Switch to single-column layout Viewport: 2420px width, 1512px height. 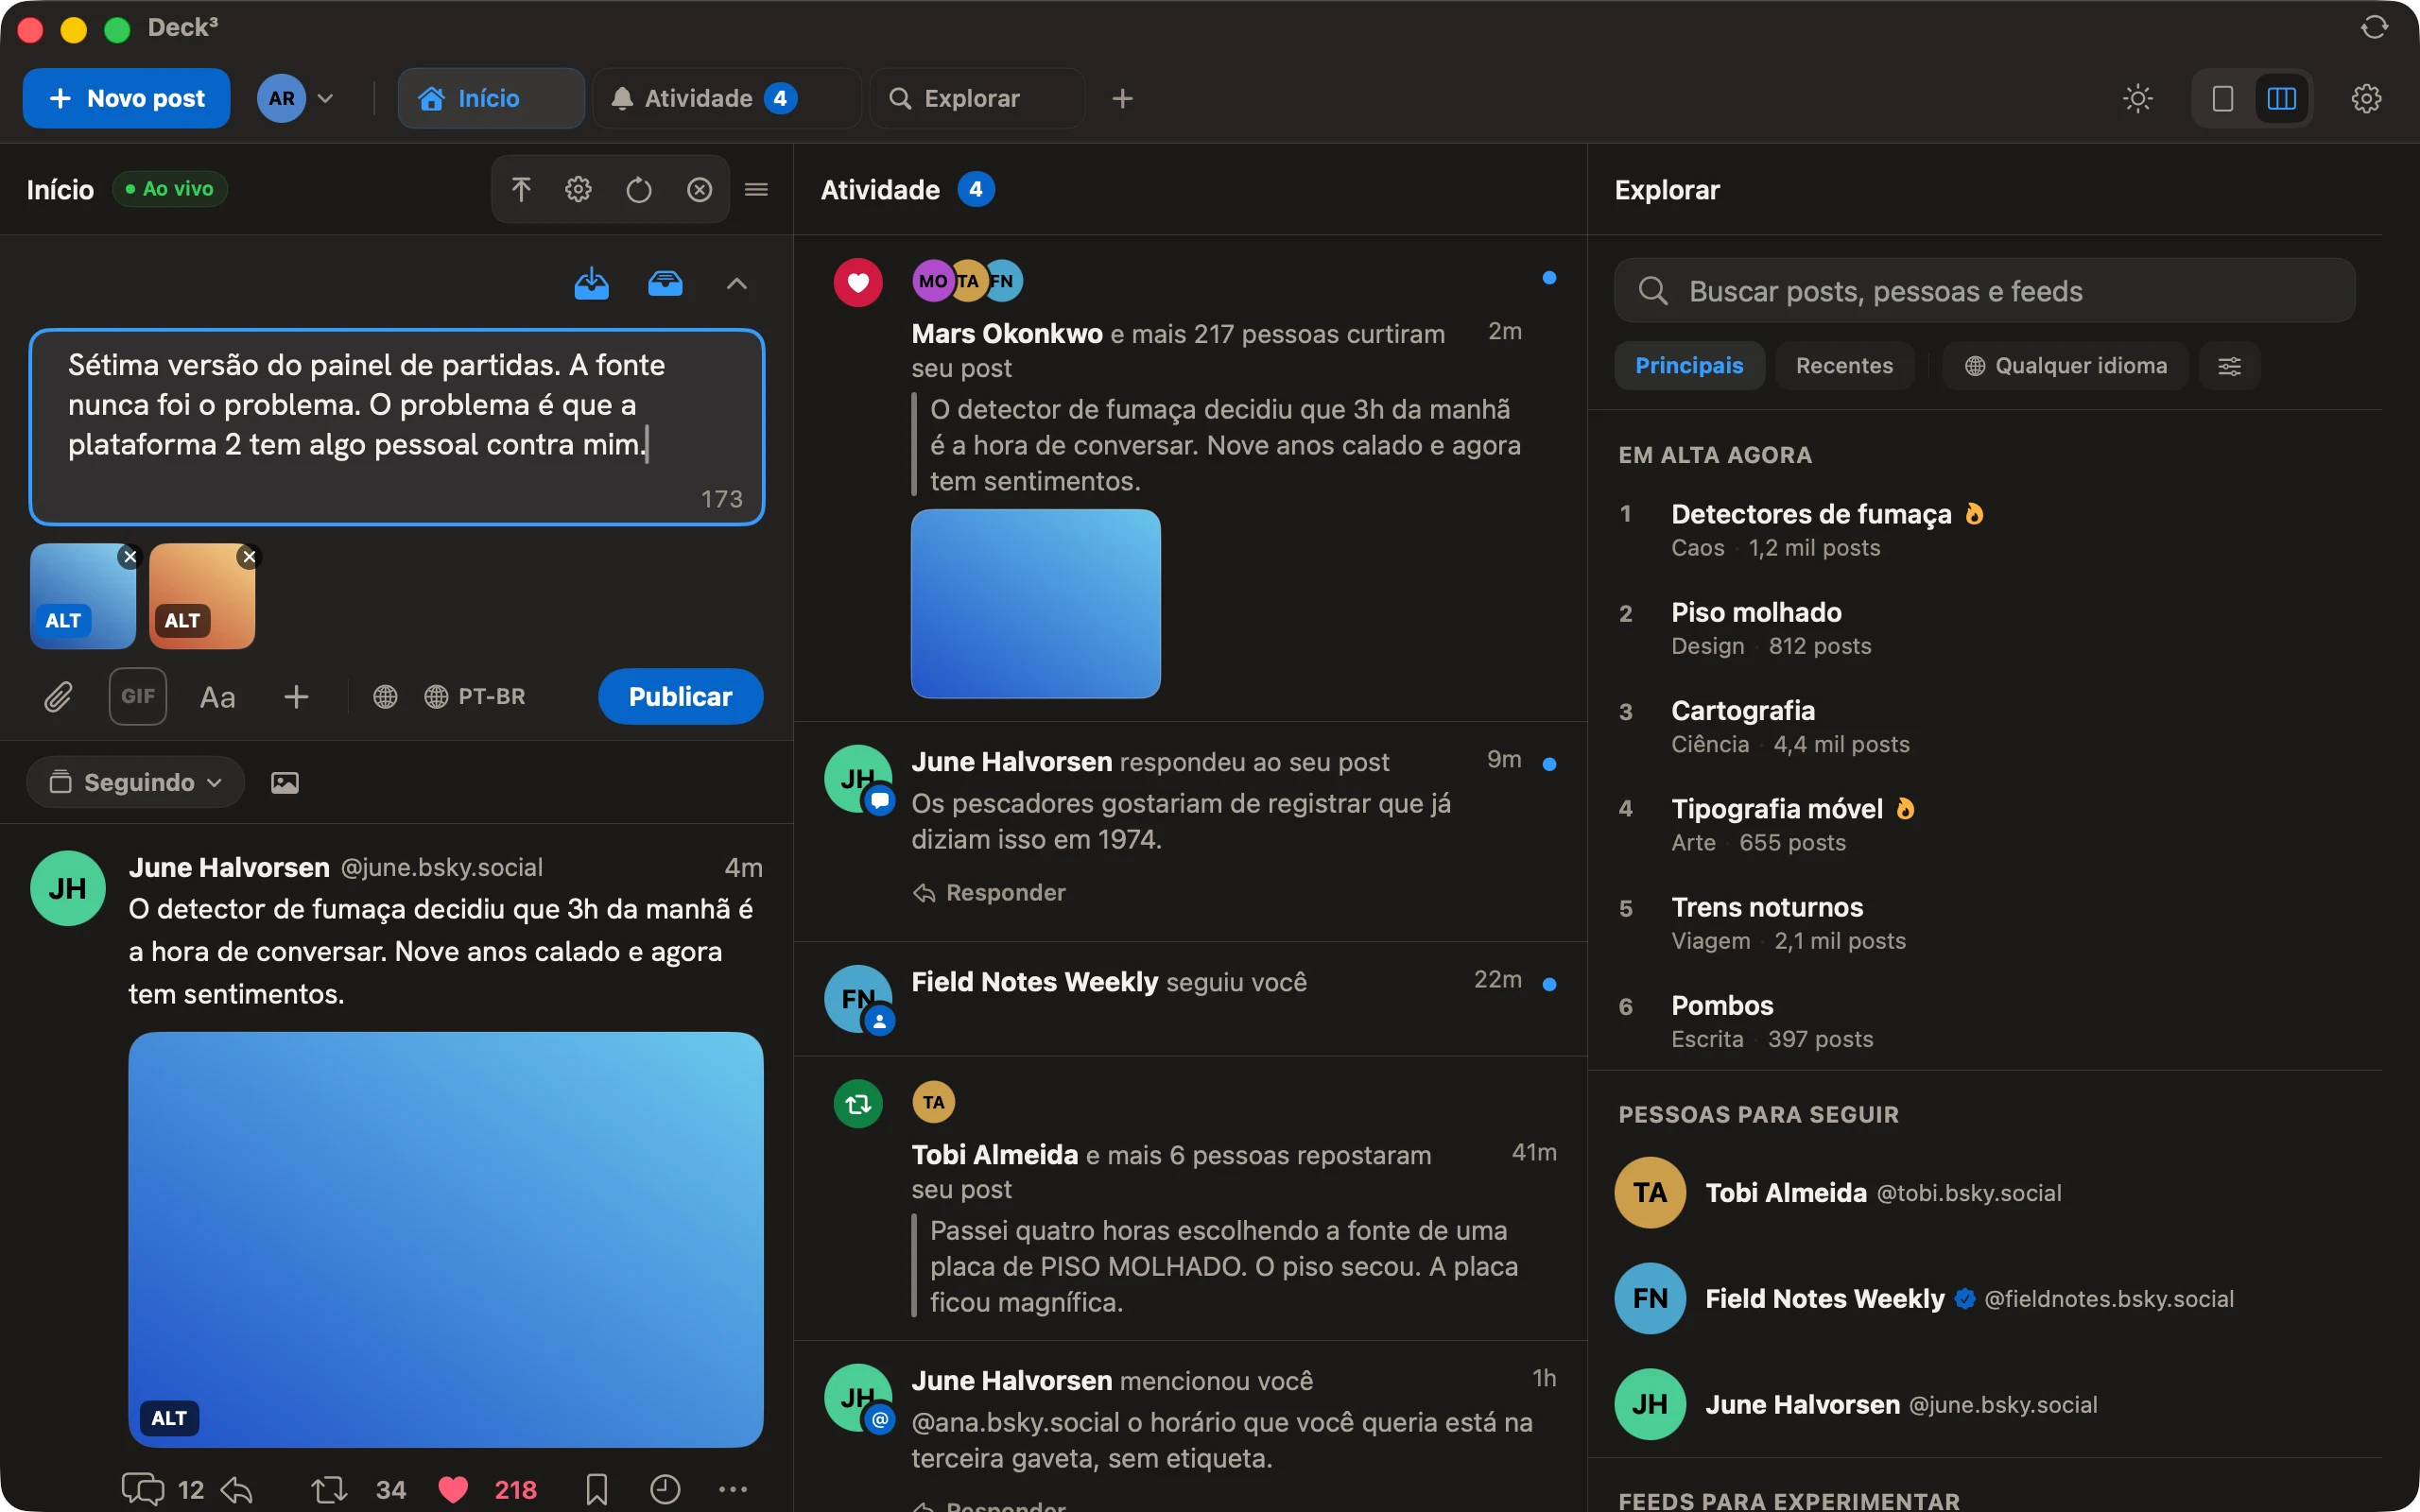(x=2223, y=98)
